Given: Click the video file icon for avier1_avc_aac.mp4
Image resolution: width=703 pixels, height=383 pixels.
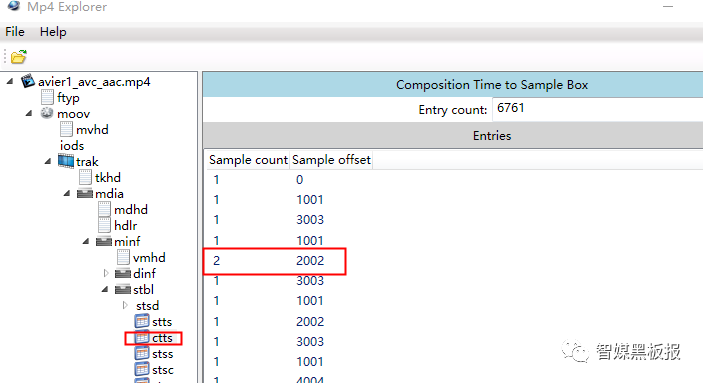Looking at the screenshot, I should point(28,81).
